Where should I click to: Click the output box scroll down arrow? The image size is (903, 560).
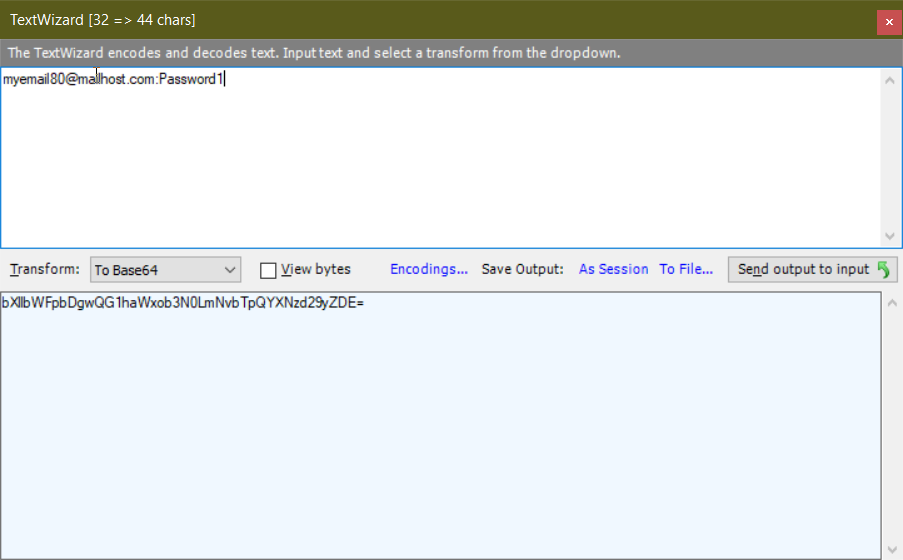(892, 550)
